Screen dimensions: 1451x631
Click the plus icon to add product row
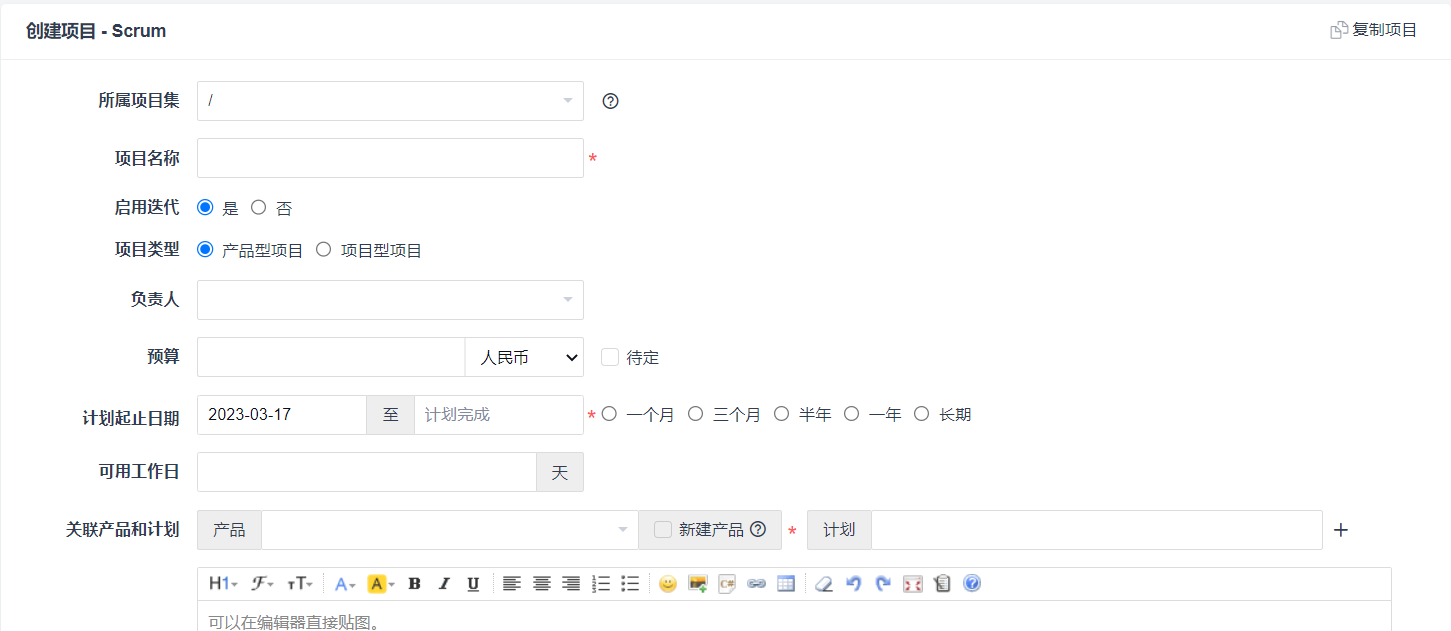pos(1342,530)
